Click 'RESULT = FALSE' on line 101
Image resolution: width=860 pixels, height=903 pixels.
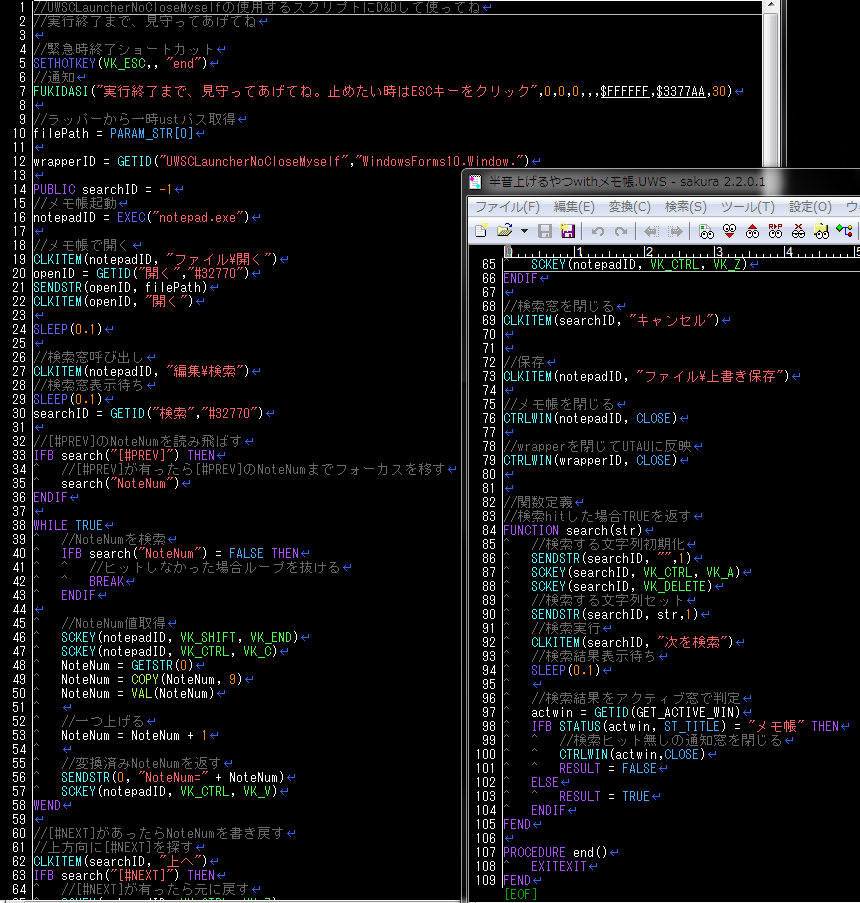click(608, 768)
